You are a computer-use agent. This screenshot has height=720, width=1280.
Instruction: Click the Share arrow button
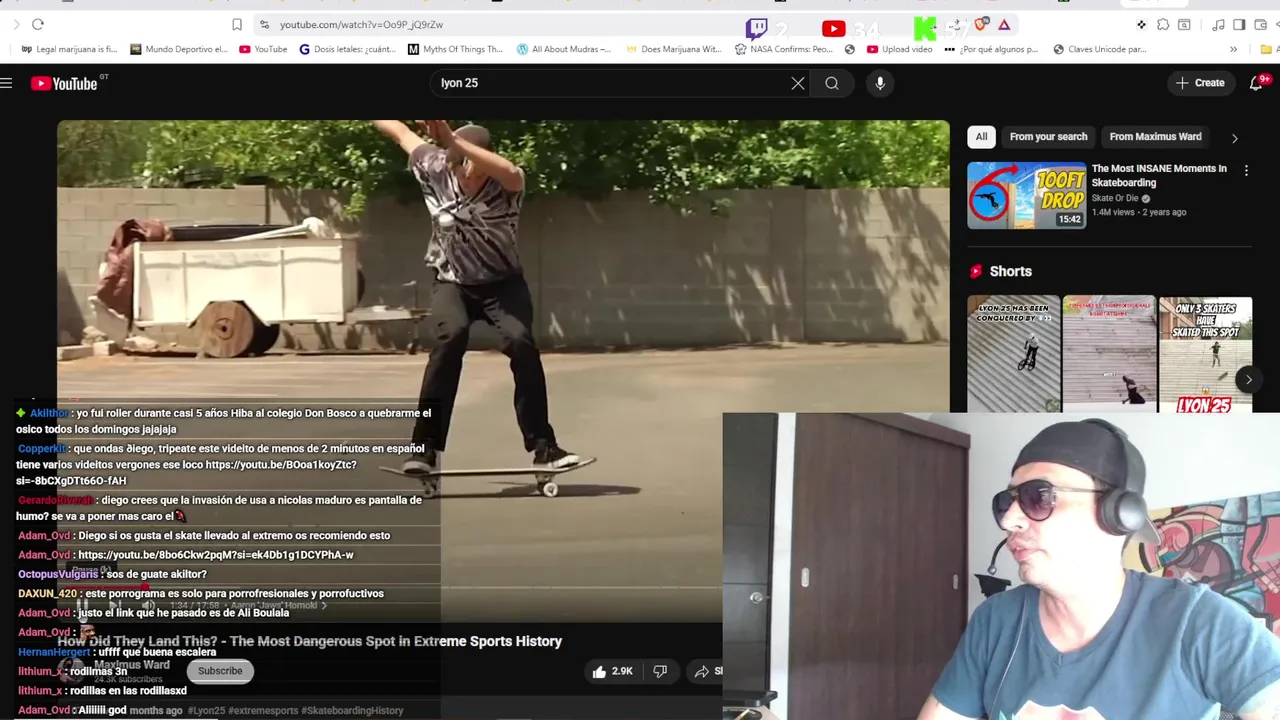pyautogui.click(x=706, y=671)
